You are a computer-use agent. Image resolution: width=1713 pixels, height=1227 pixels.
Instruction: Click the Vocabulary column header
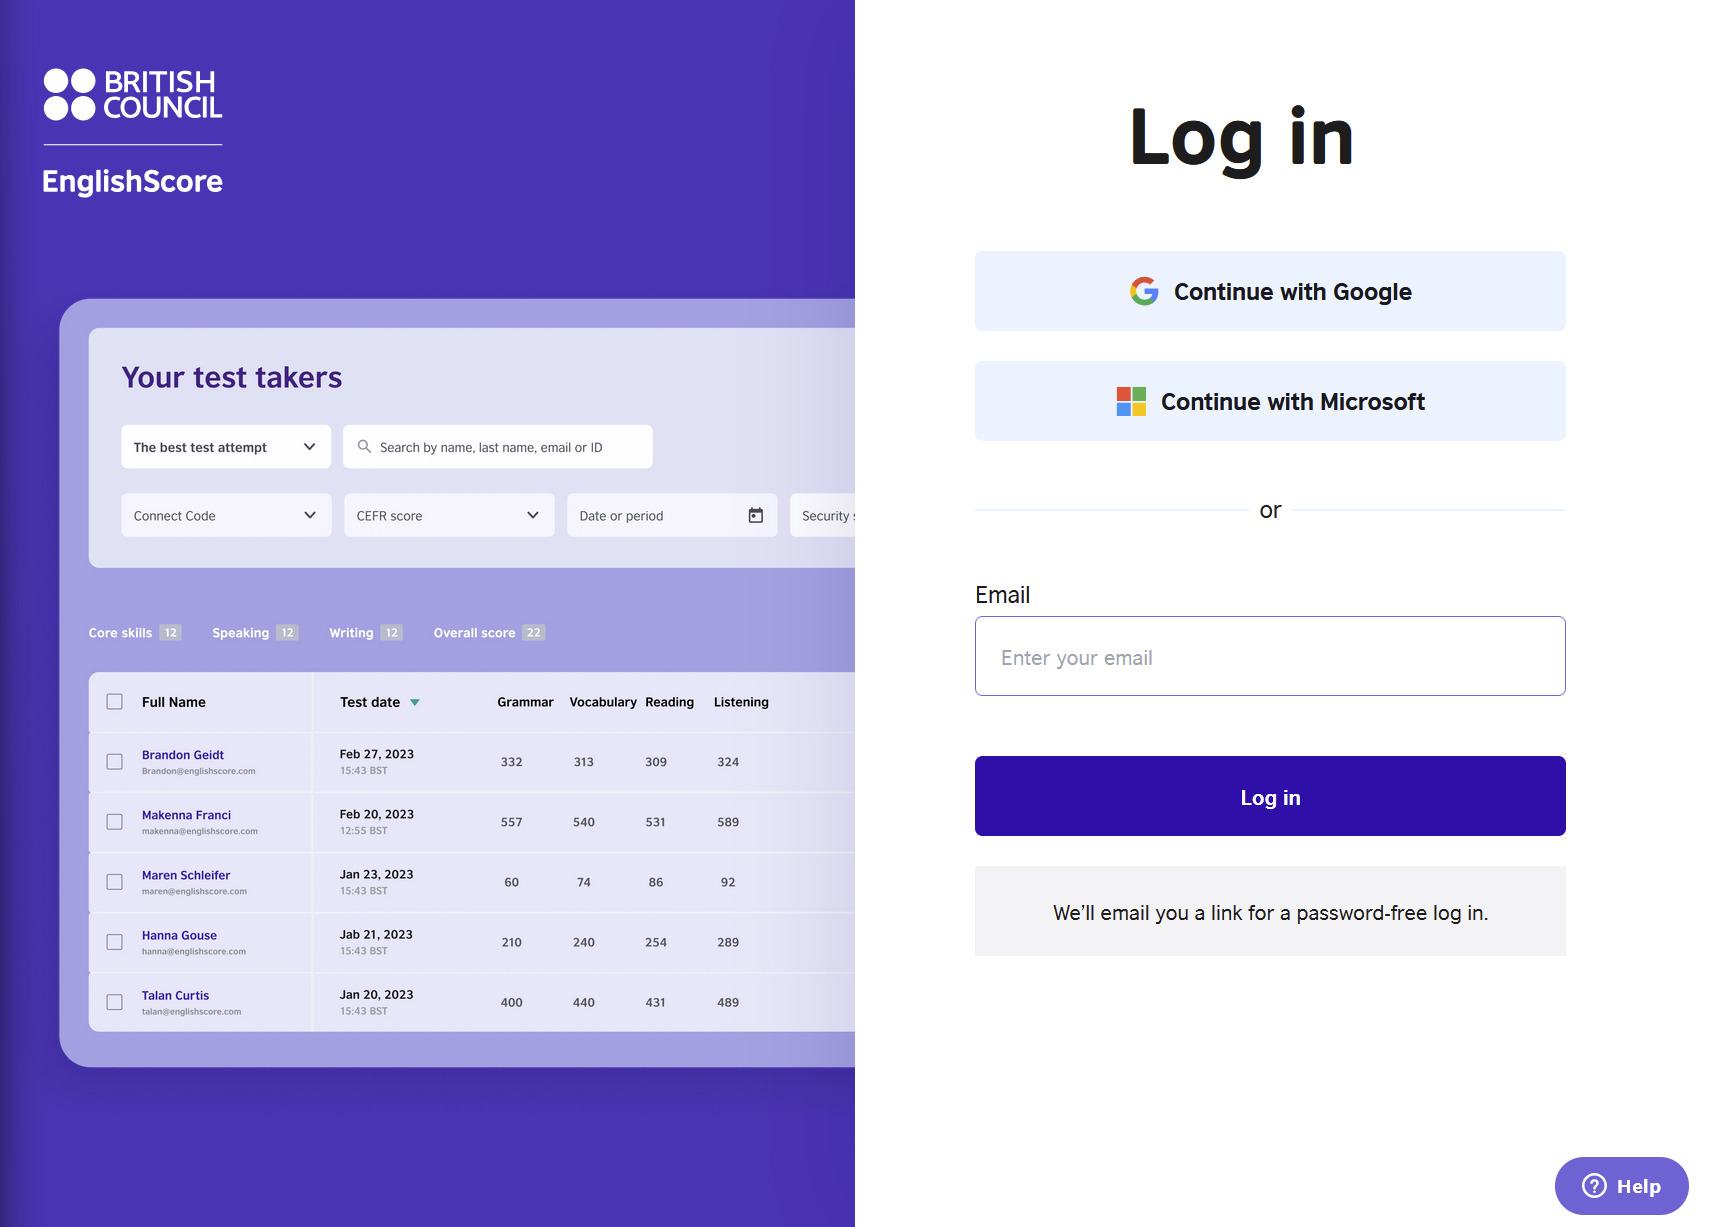[603, 702]
